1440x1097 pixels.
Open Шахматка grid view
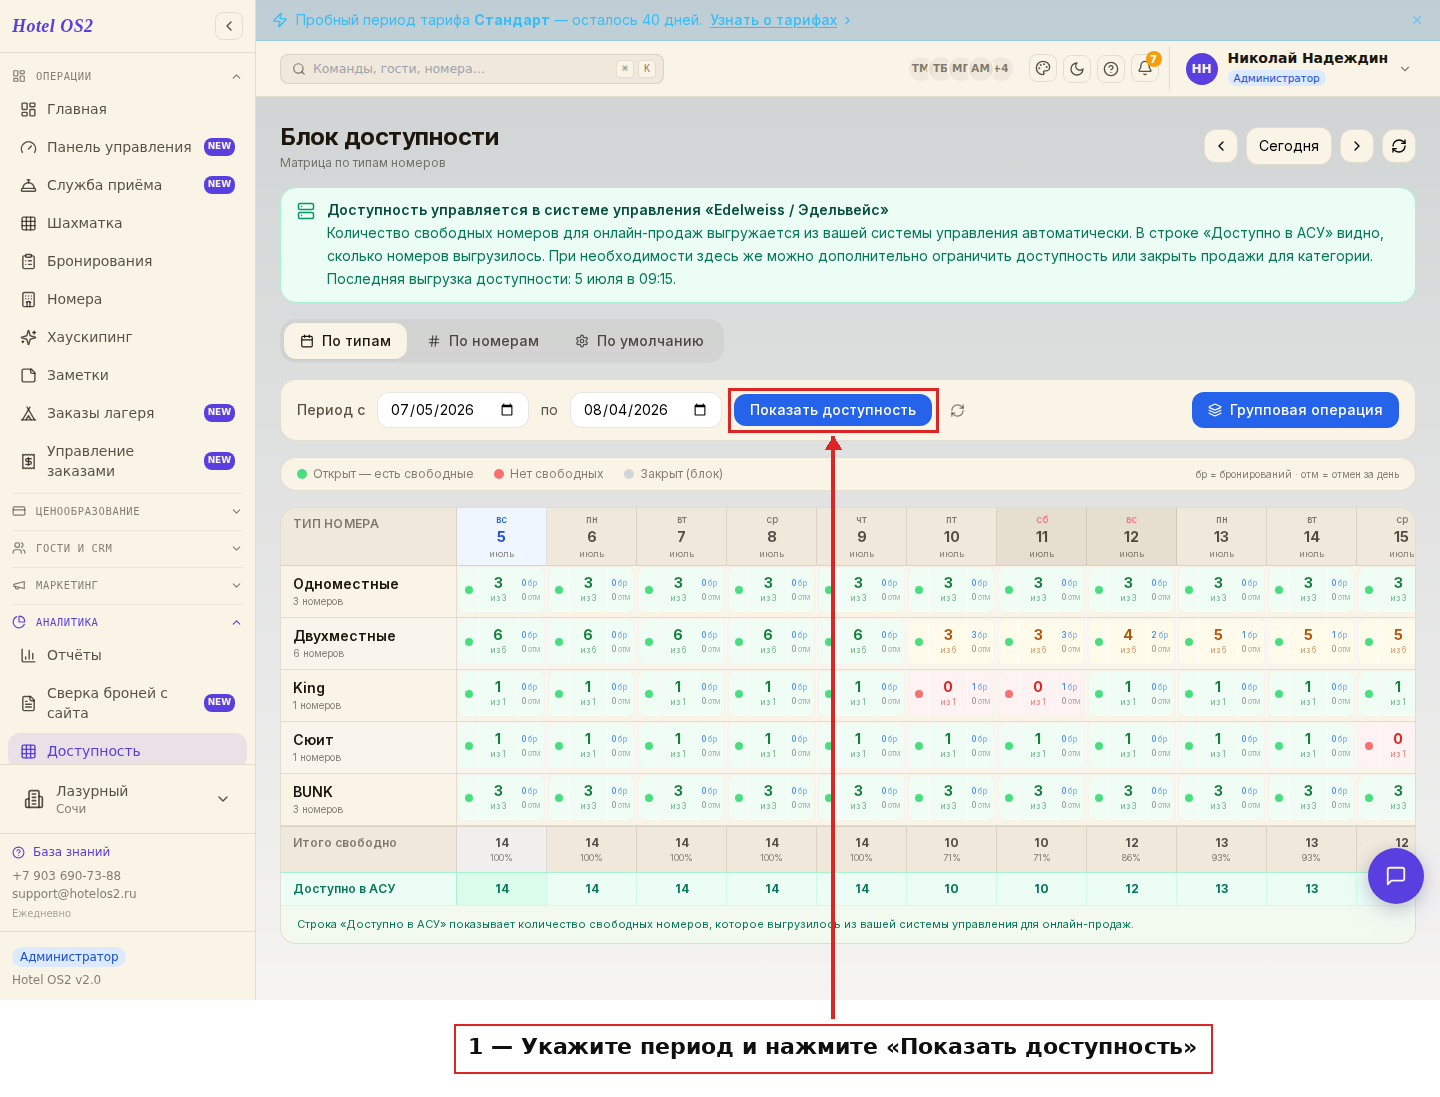pos(127,223)
